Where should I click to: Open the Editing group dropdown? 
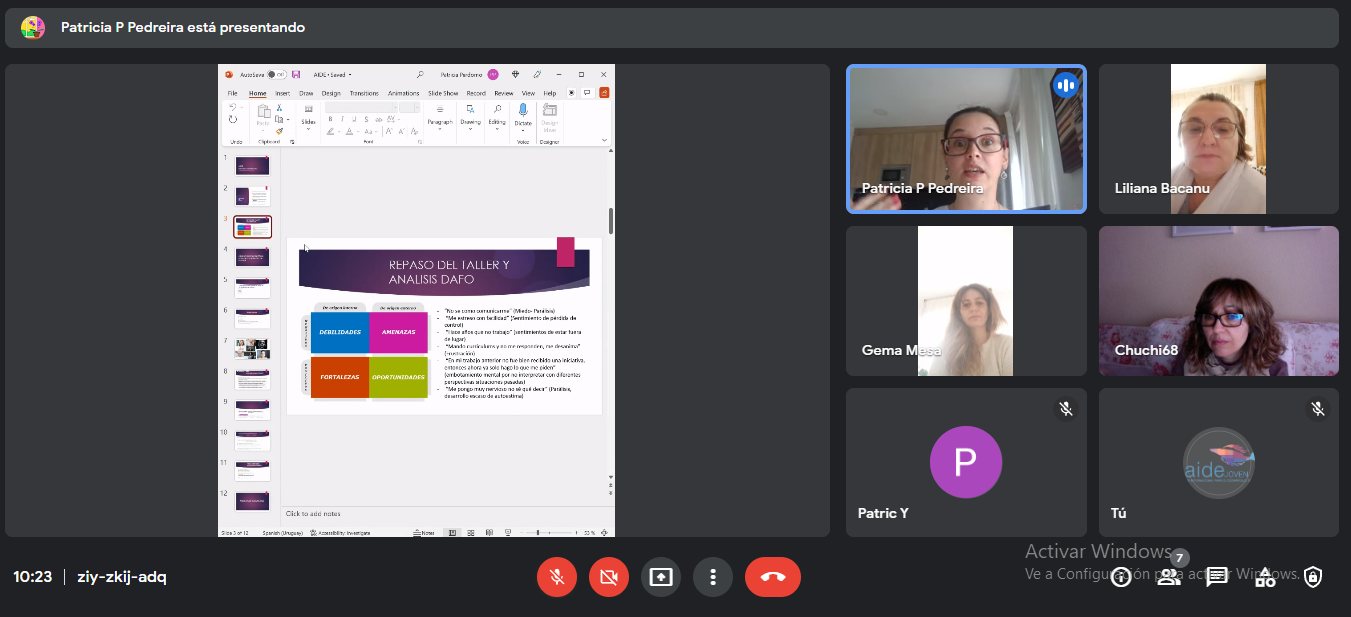(x=497, y=125)
